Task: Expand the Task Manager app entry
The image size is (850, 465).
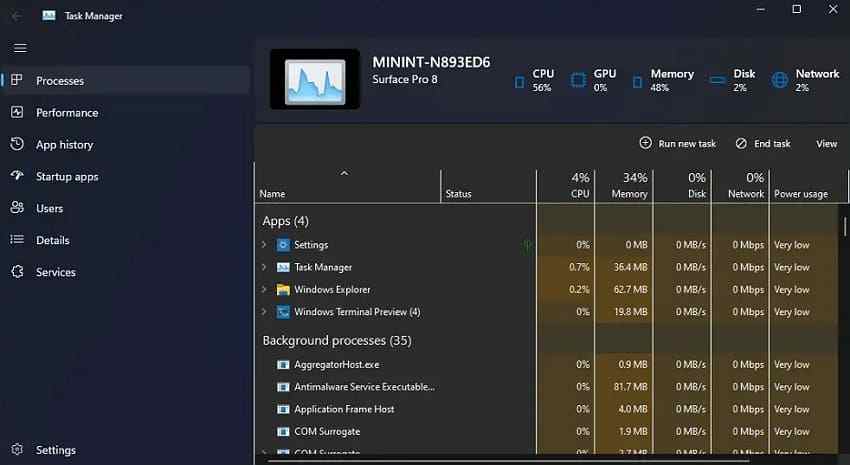Action: click(x=264, y=267)
